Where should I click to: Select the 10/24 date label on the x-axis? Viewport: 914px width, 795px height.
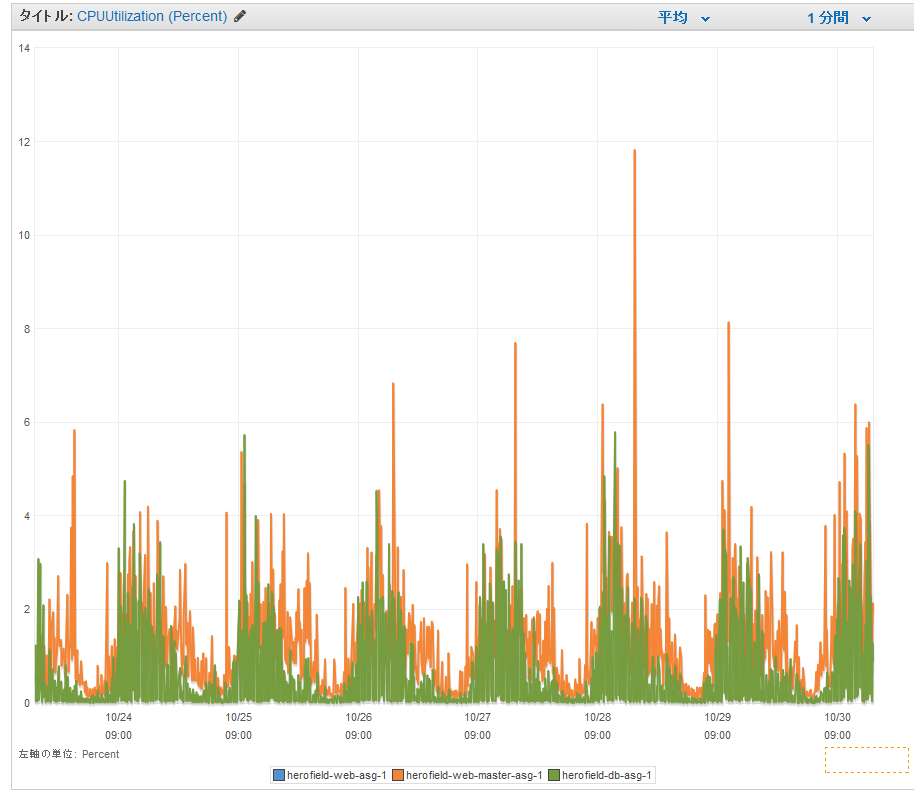click(119, 717)
